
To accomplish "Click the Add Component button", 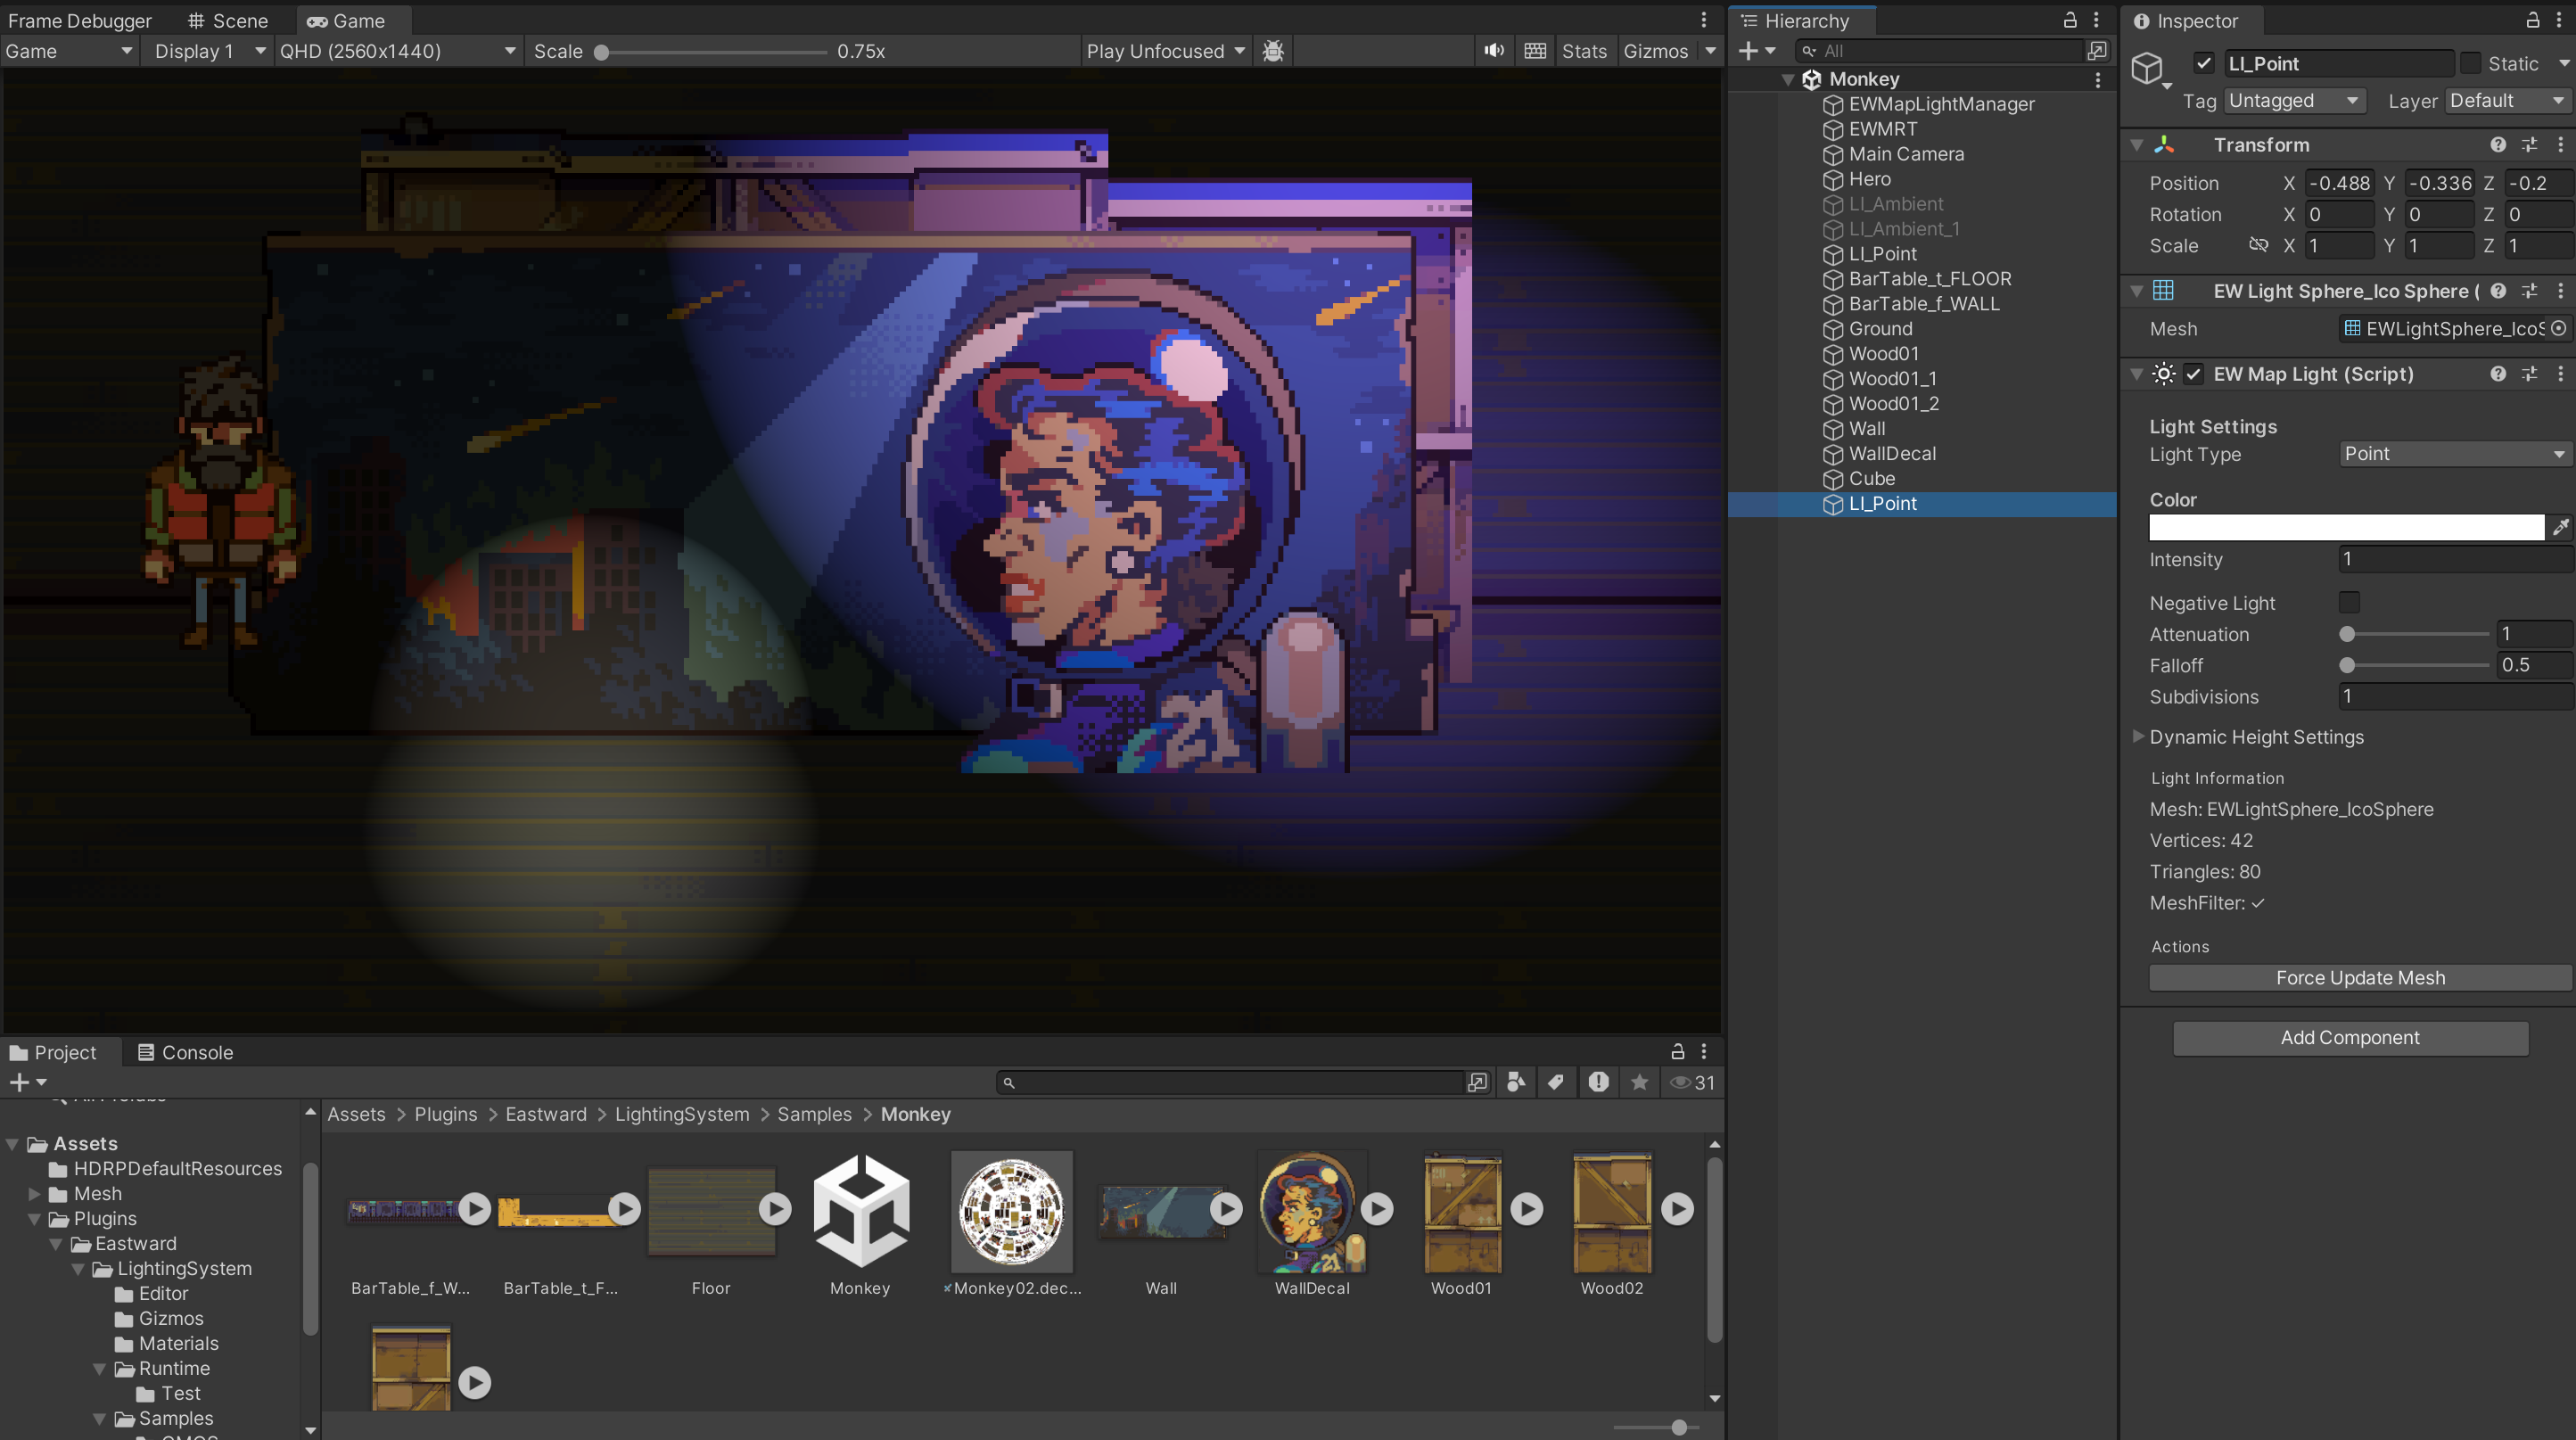I will [2349, 1038].
